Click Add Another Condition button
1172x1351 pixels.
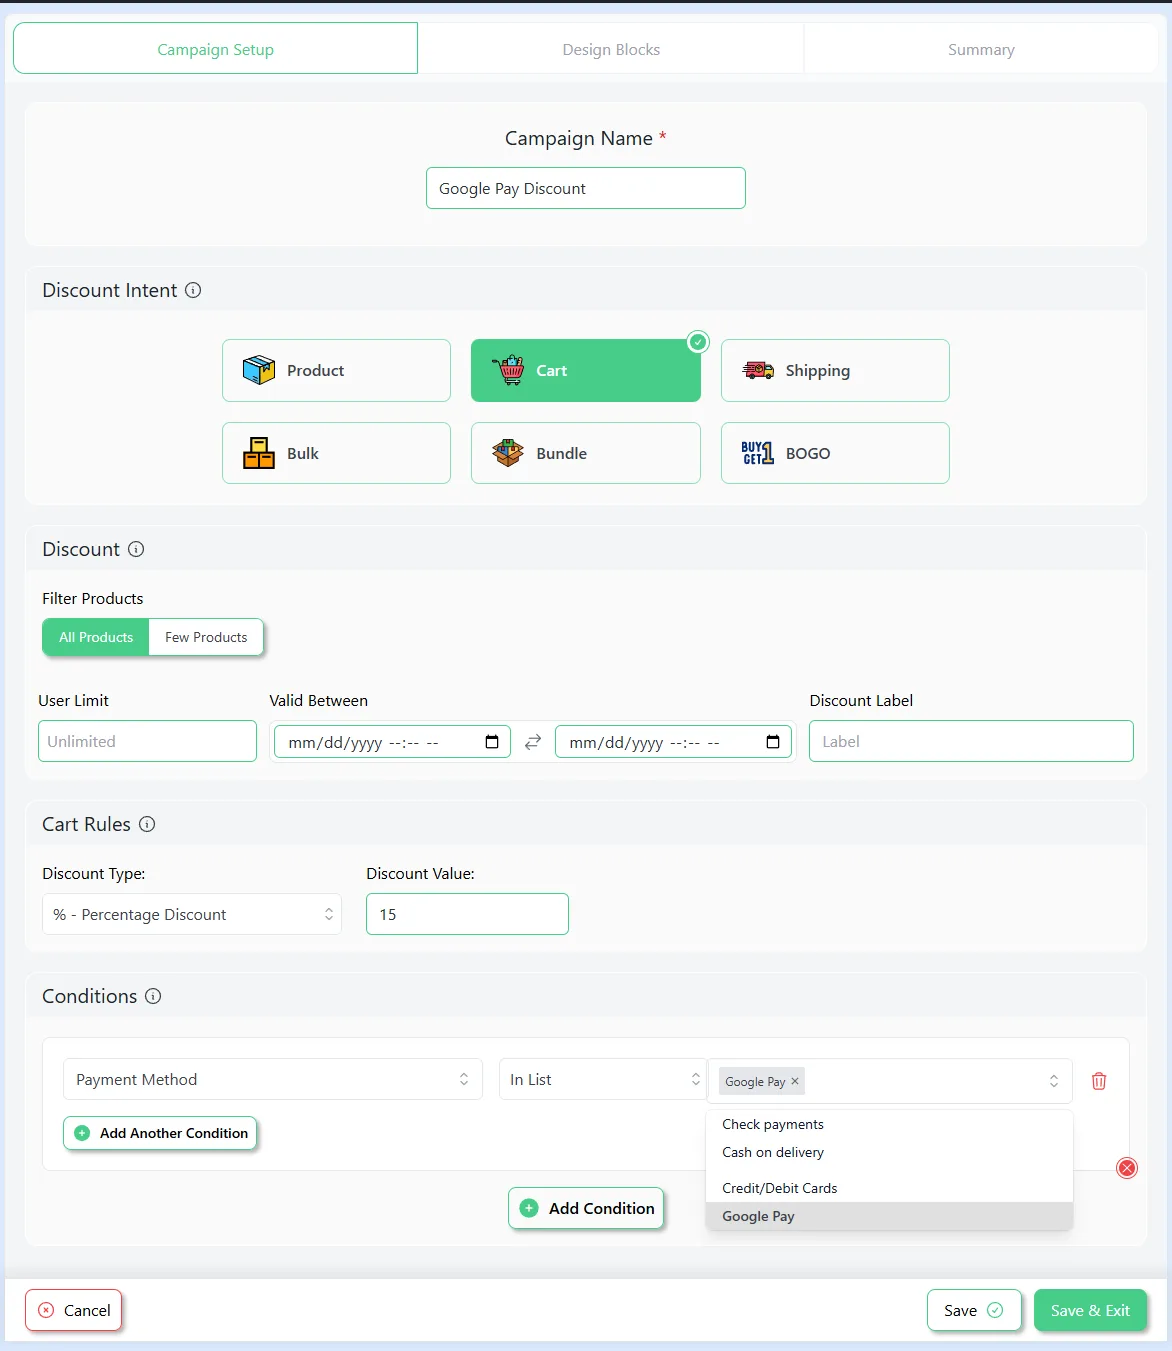click(x=160, y=1133)
